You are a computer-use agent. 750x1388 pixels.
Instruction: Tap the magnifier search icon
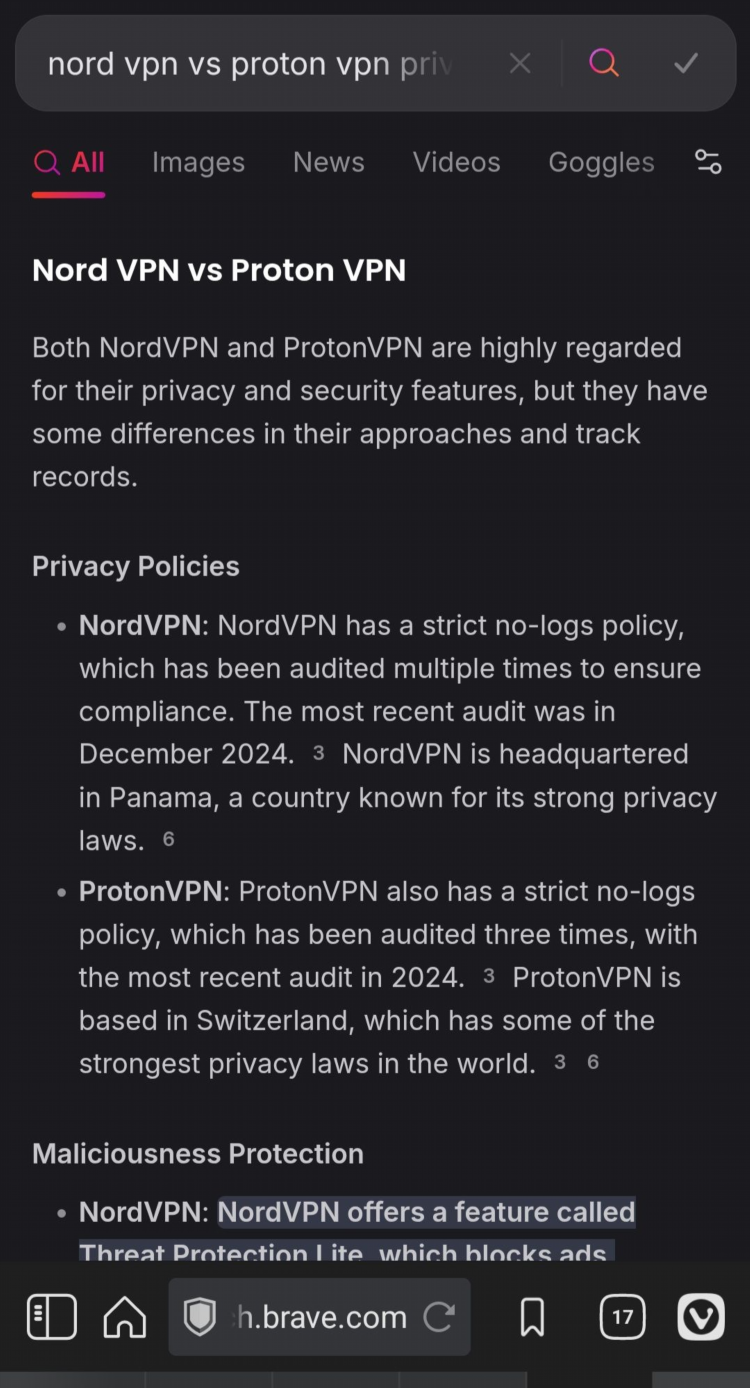click(604, 63)
